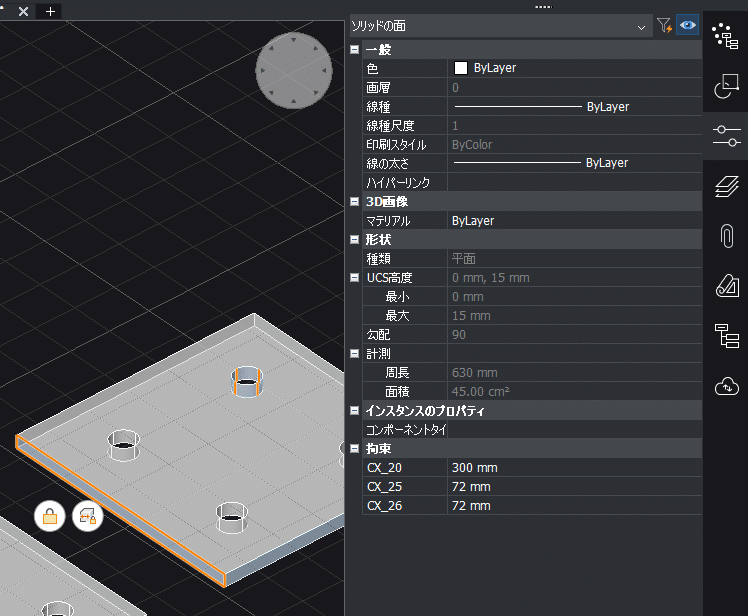
Task: Click the dimension lock icon beside padlock
Action: tap(88, 516)
